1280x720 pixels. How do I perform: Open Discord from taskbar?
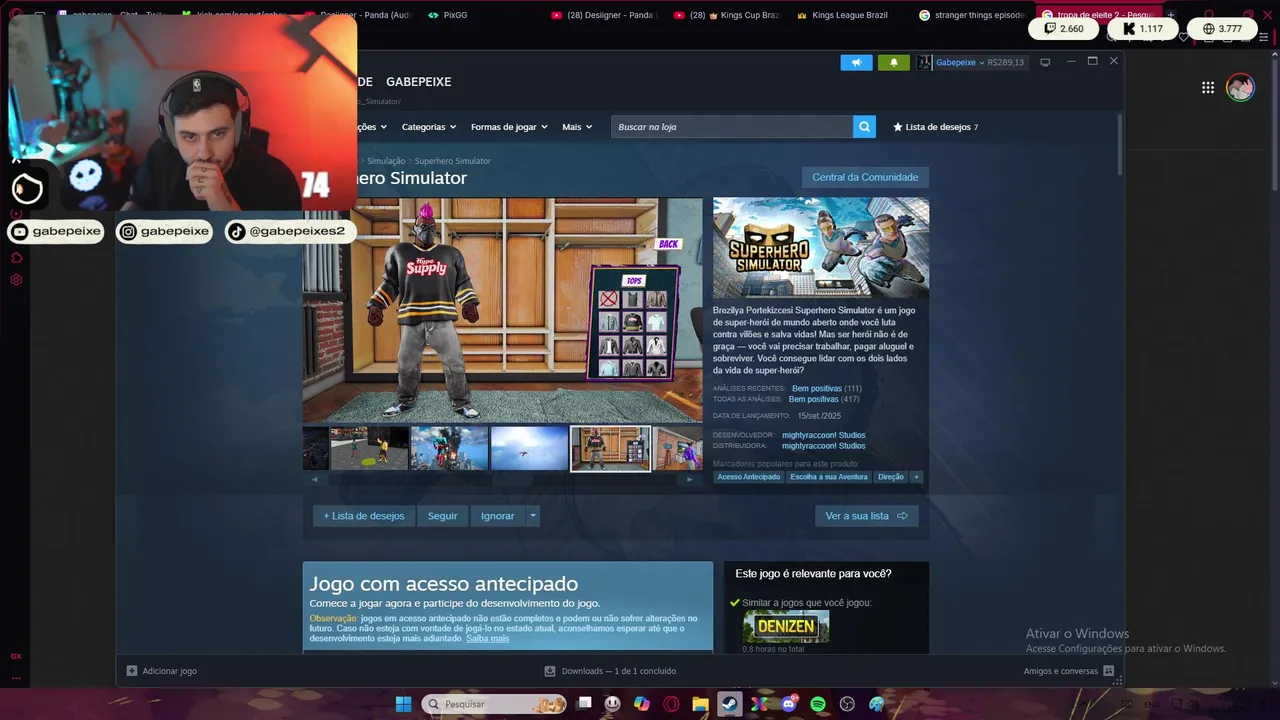pos(788,704)
